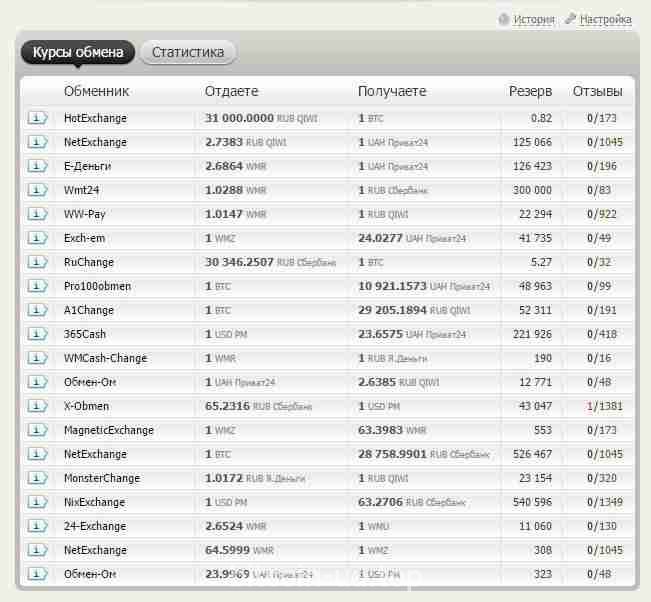This screenshot has height=602, width=651.
Task: Select the 10 921.1573 UAH amount cell
Action: (424, 286)
